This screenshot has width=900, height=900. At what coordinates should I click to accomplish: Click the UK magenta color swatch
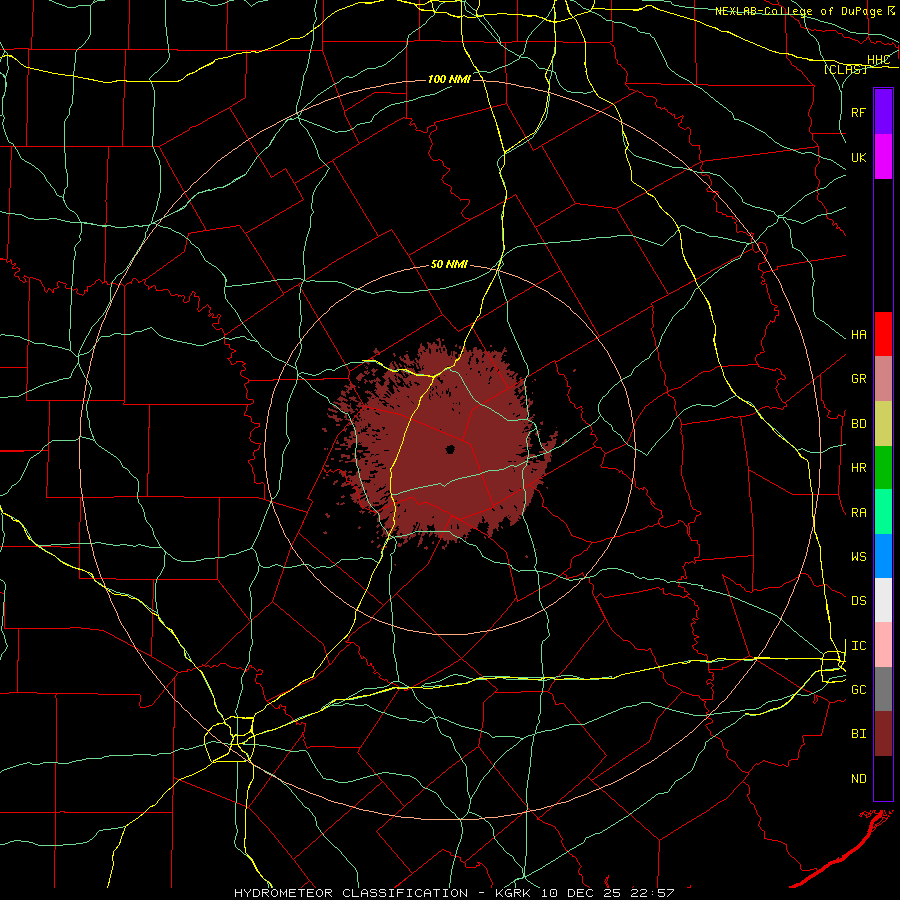[x=883, y=157]
